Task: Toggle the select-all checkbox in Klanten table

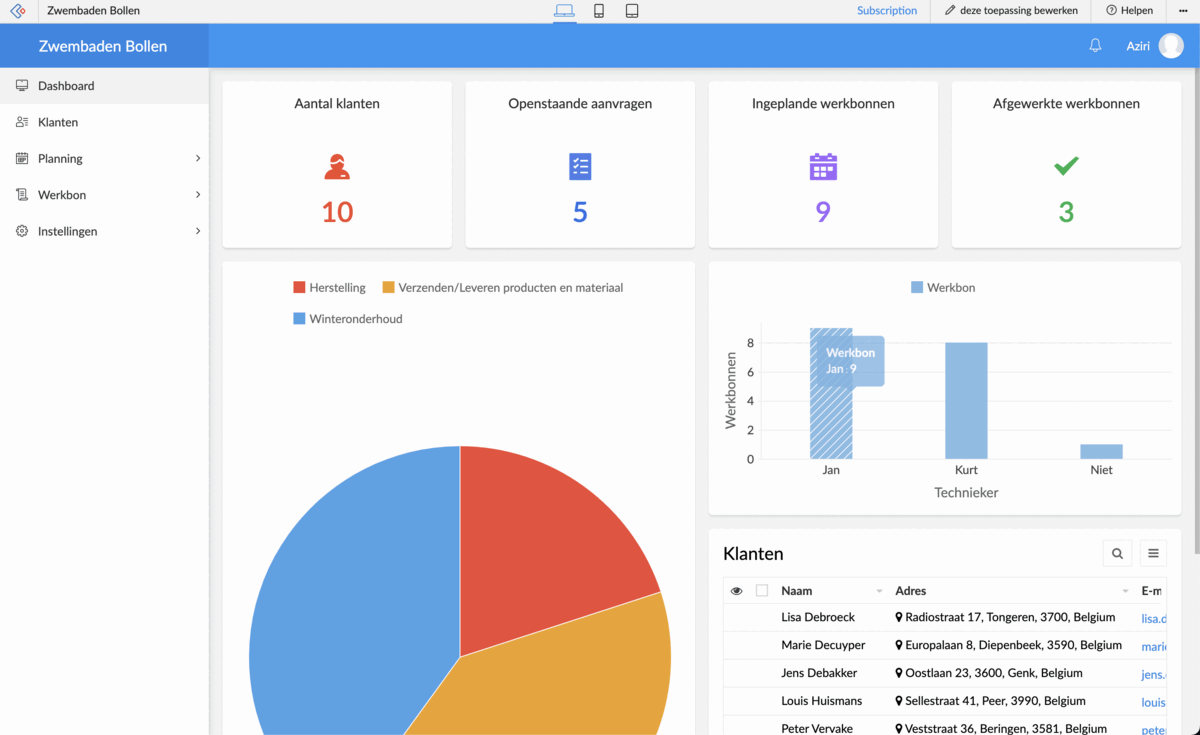Action: 762,591
